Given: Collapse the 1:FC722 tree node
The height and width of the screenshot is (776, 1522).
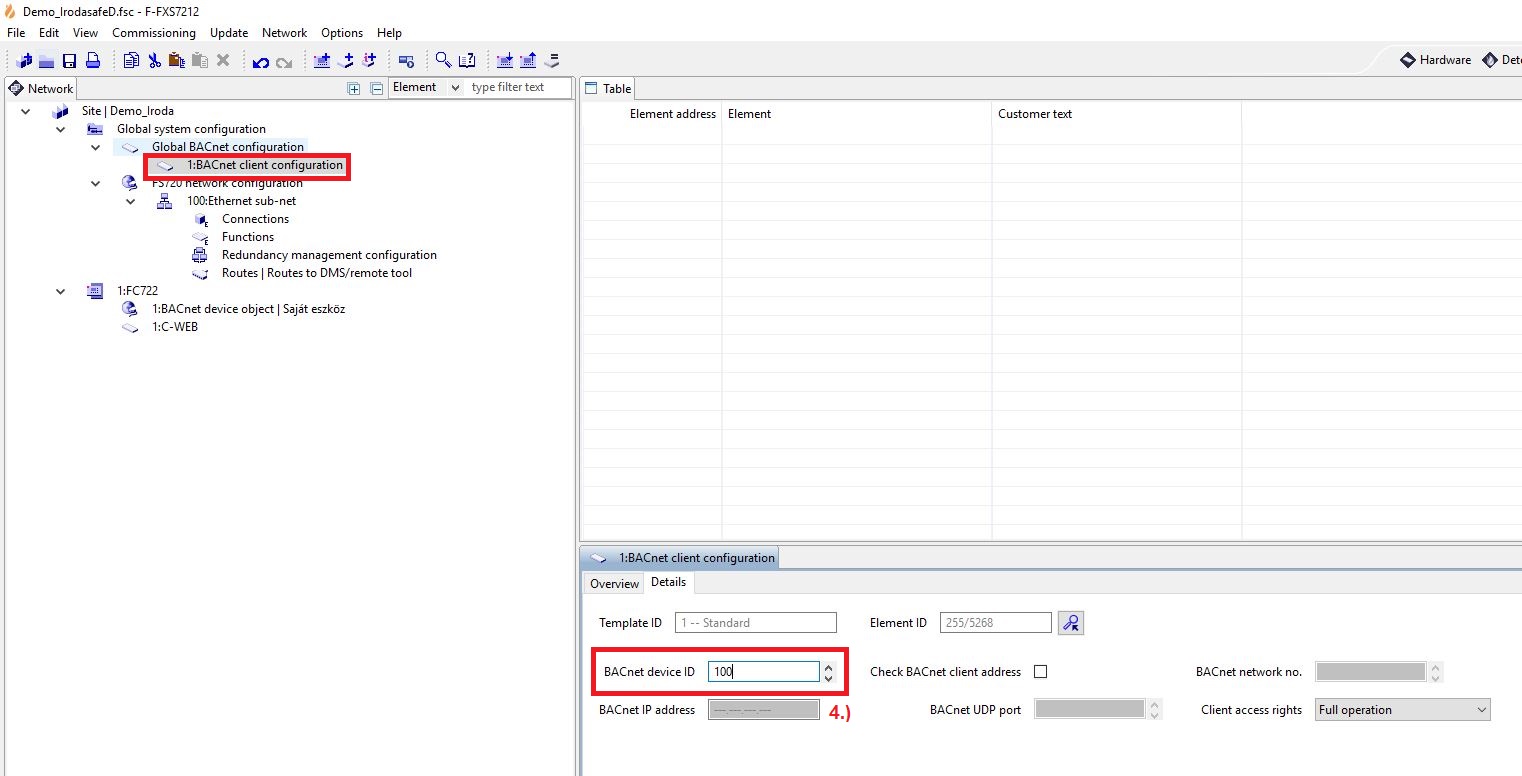Looking at the screenshot, I should coord(61,291).
